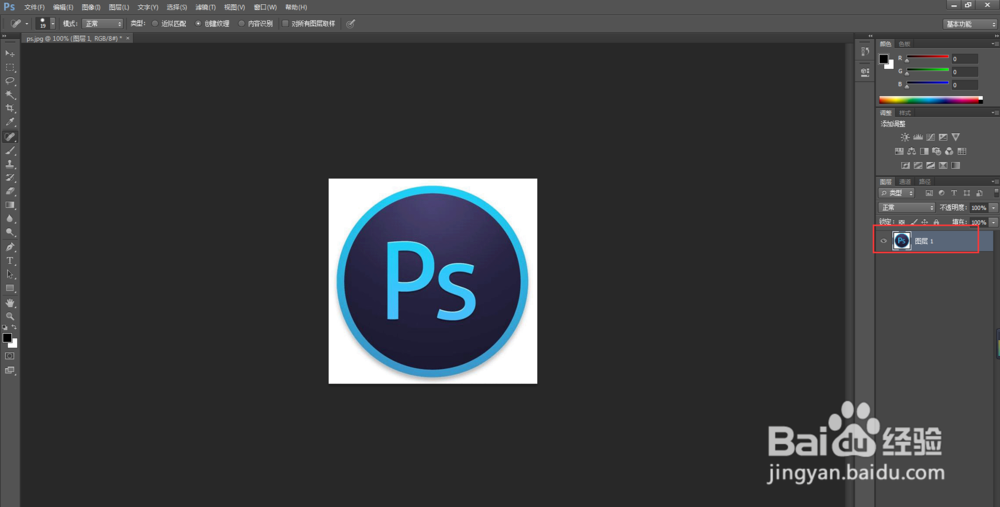Open the 编辑(E) menu
1000x507 pixels.
62,7
